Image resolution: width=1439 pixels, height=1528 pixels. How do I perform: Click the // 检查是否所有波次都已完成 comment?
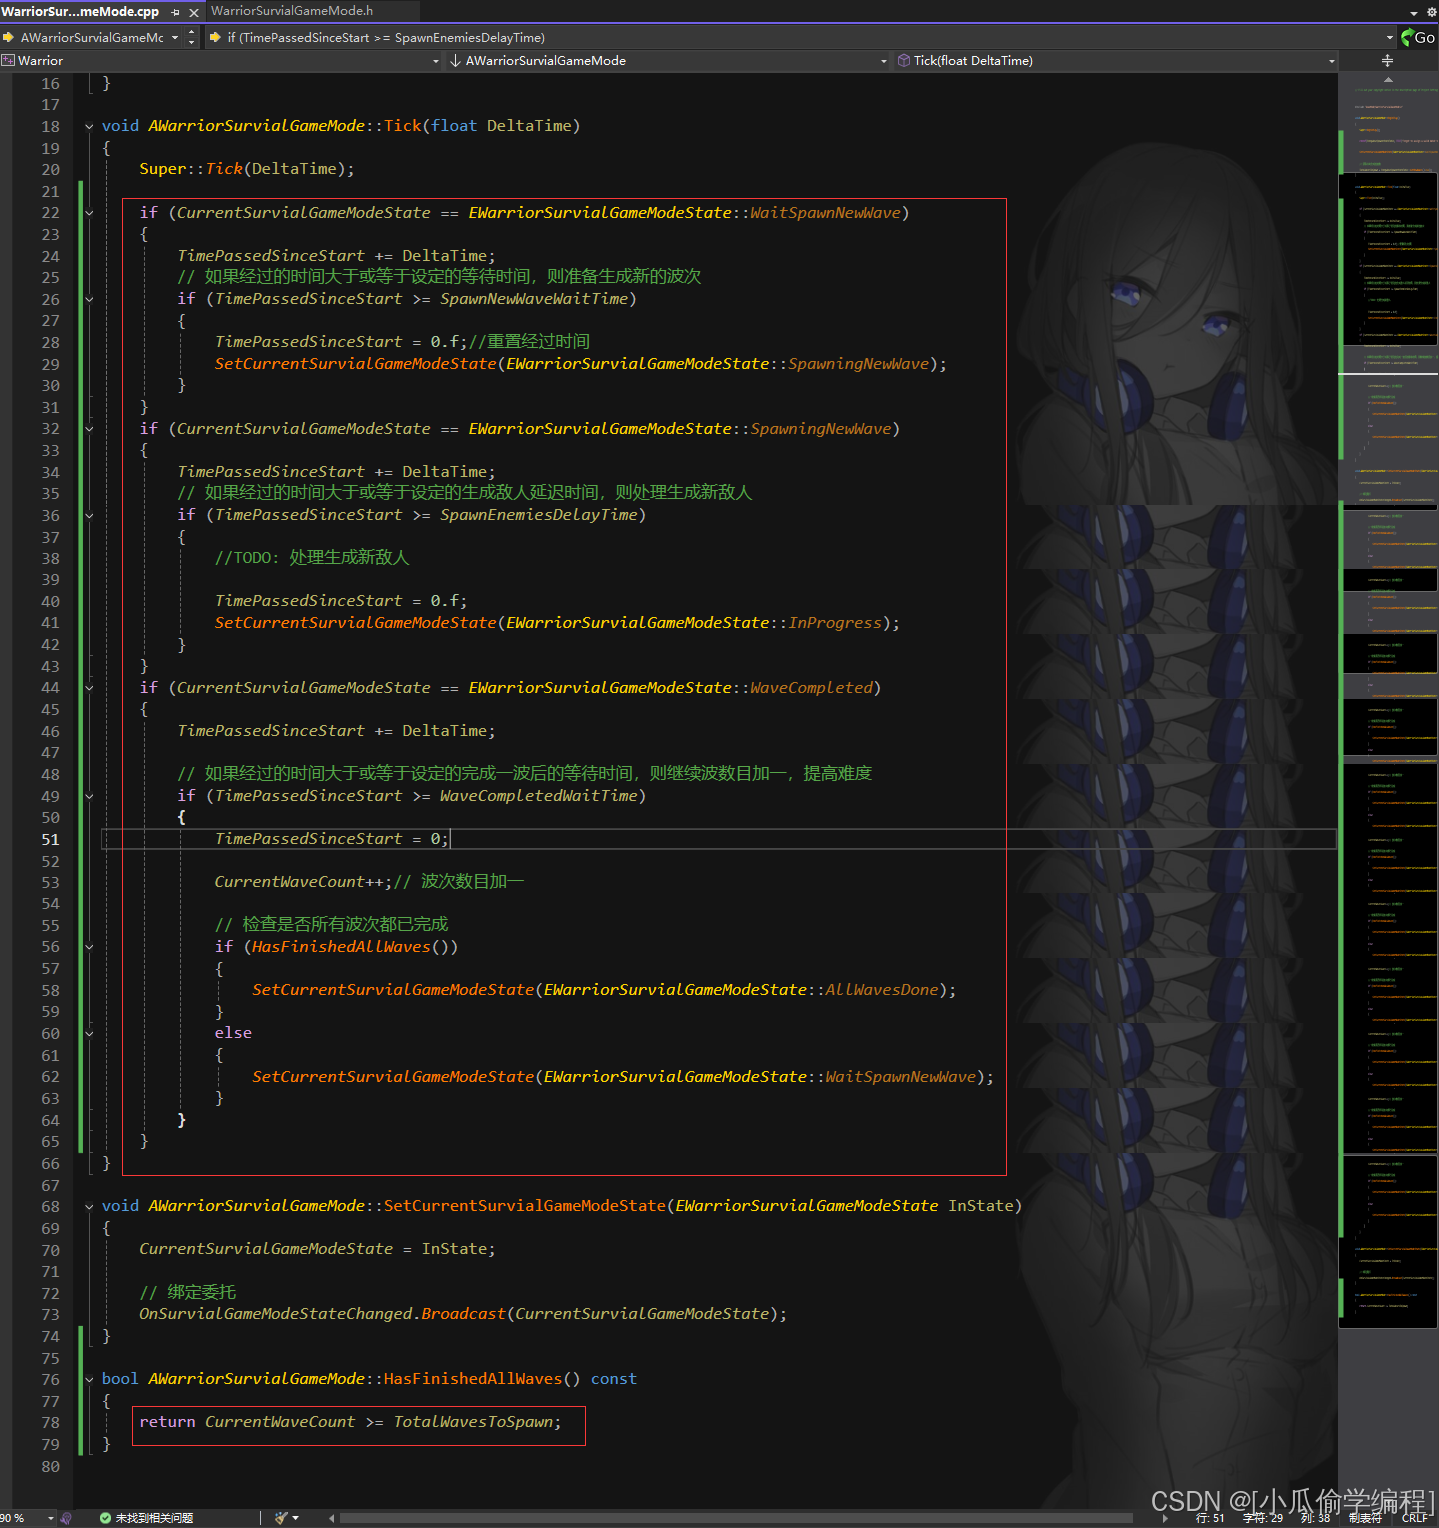(331, 925)
